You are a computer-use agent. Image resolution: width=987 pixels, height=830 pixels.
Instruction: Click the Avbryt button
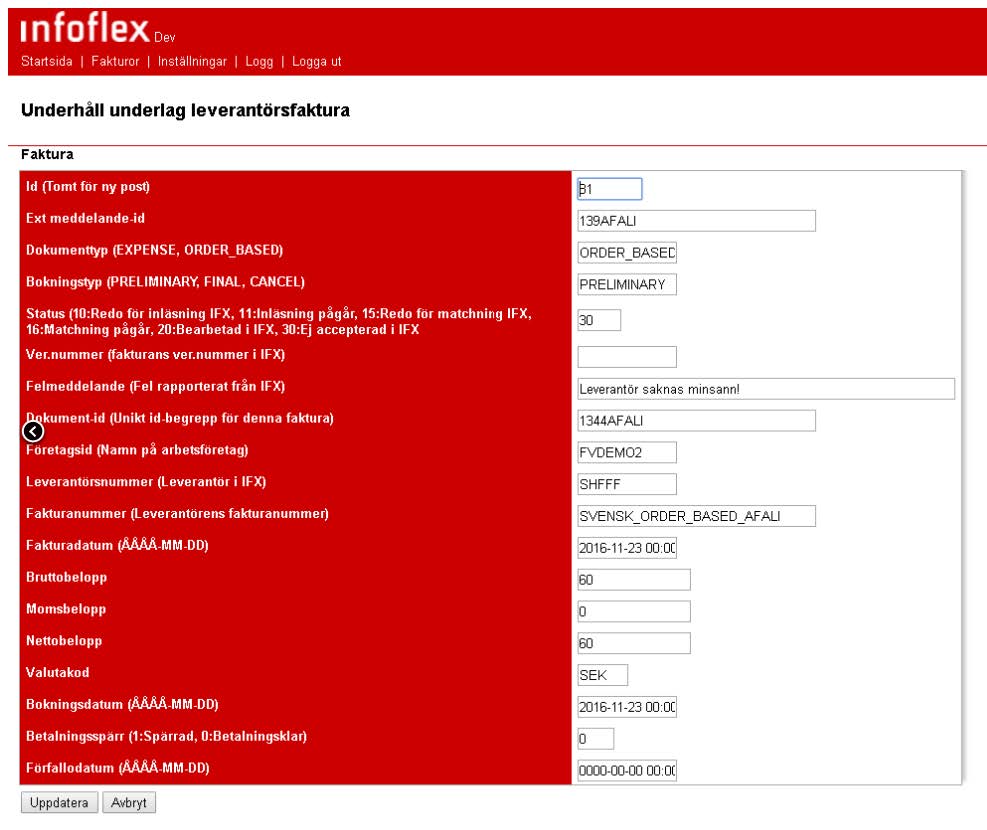pos(129,802)
